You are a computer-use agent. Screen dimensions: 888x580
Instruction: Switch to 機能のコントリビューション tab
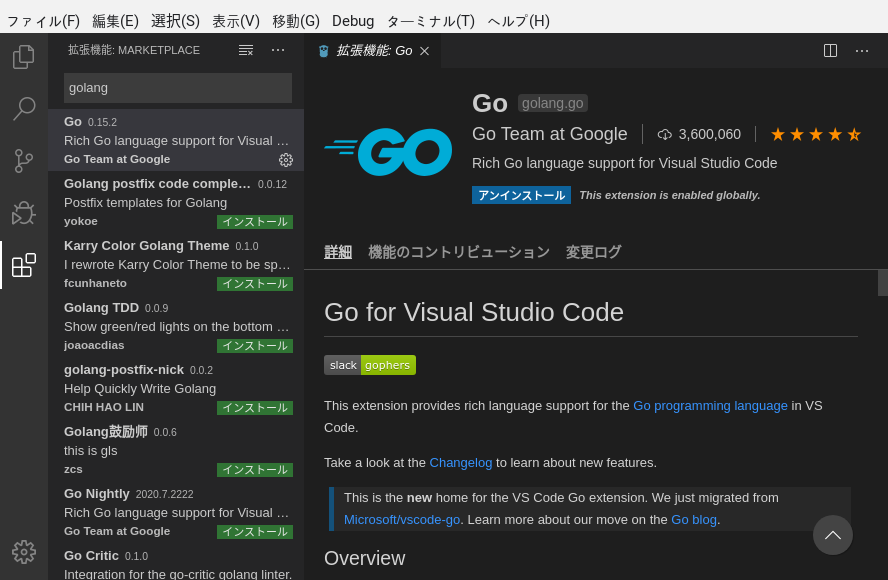[x=459, y=252]
